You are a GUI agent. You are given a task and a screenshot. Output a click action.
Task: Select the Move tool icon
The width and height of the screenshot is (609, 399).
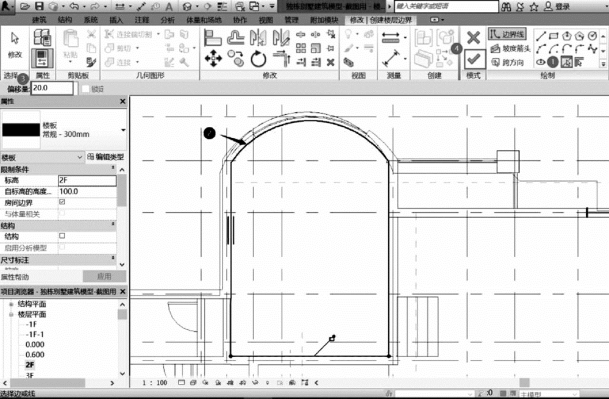213,59
